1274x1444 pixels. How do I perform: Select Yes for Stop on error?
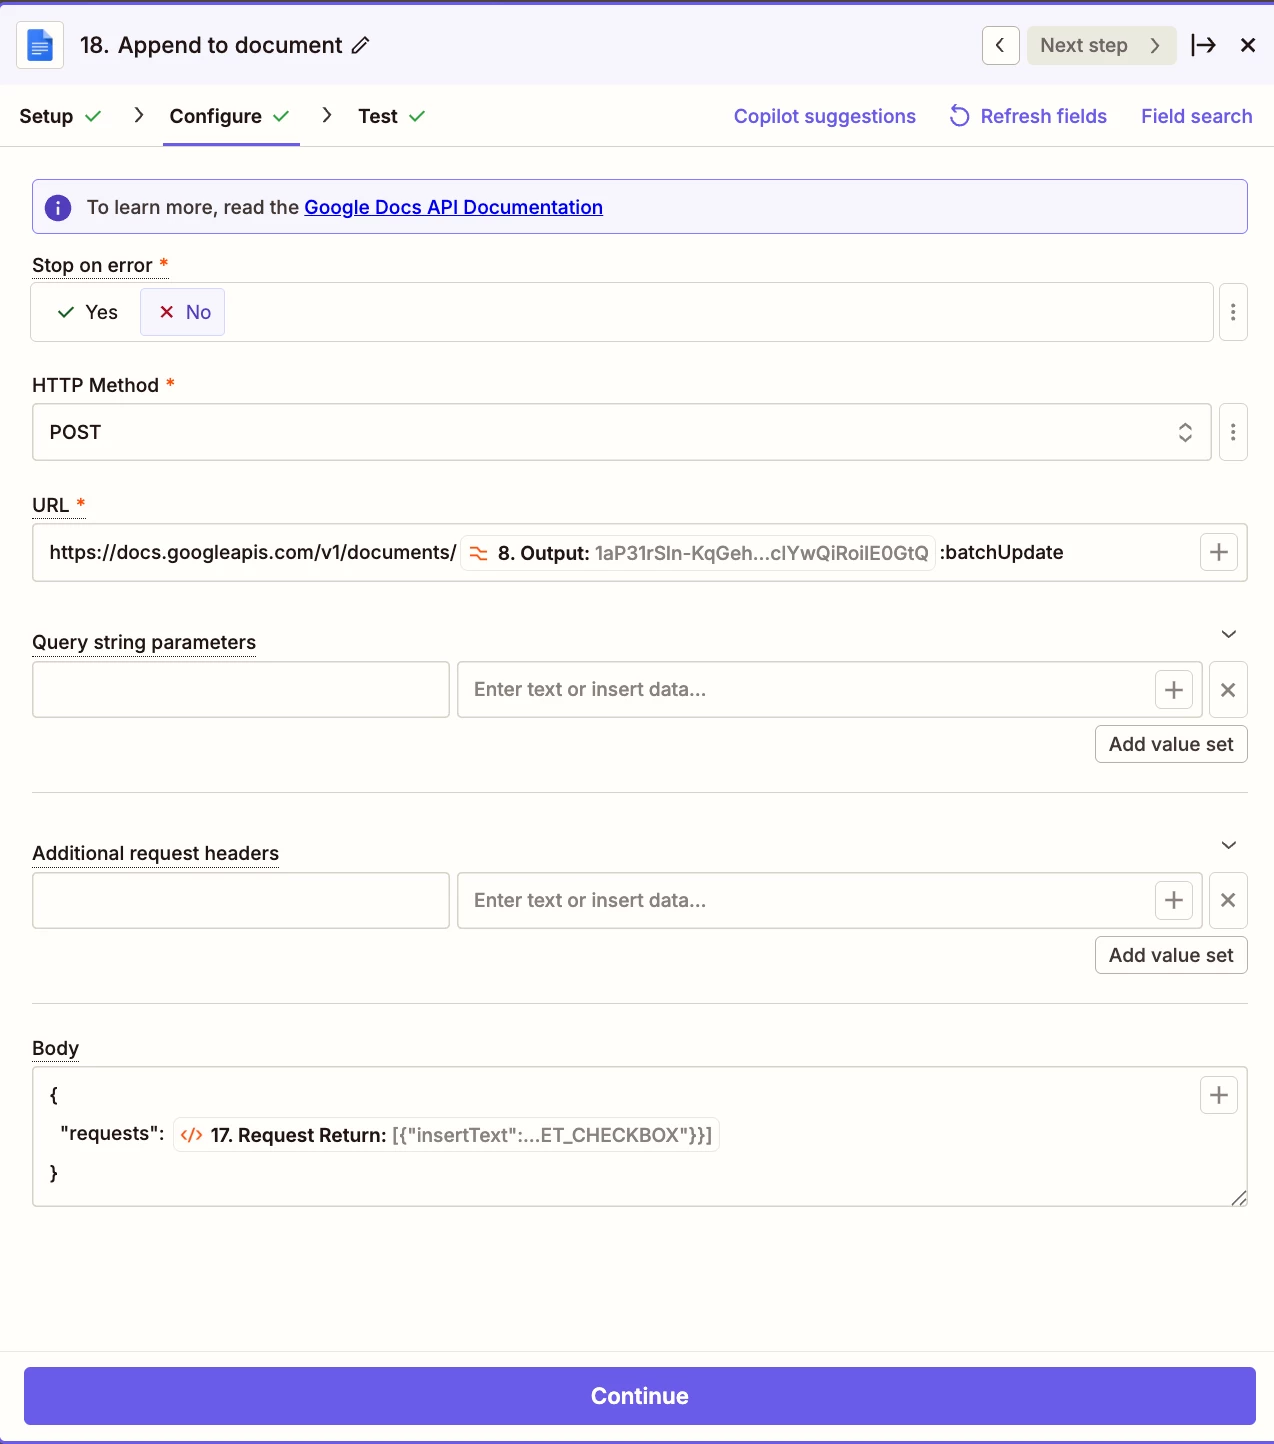click(88, 312)
